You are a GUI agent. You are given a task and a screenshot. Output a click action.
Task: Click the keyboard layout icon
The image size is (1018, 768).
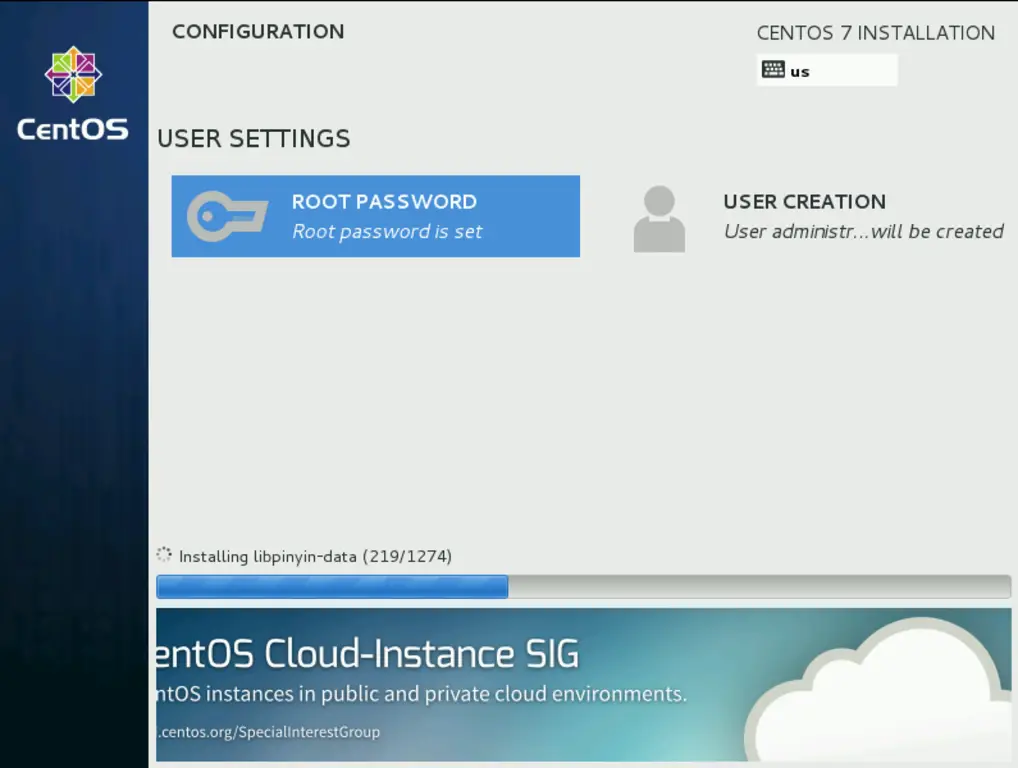coord(773,69)
